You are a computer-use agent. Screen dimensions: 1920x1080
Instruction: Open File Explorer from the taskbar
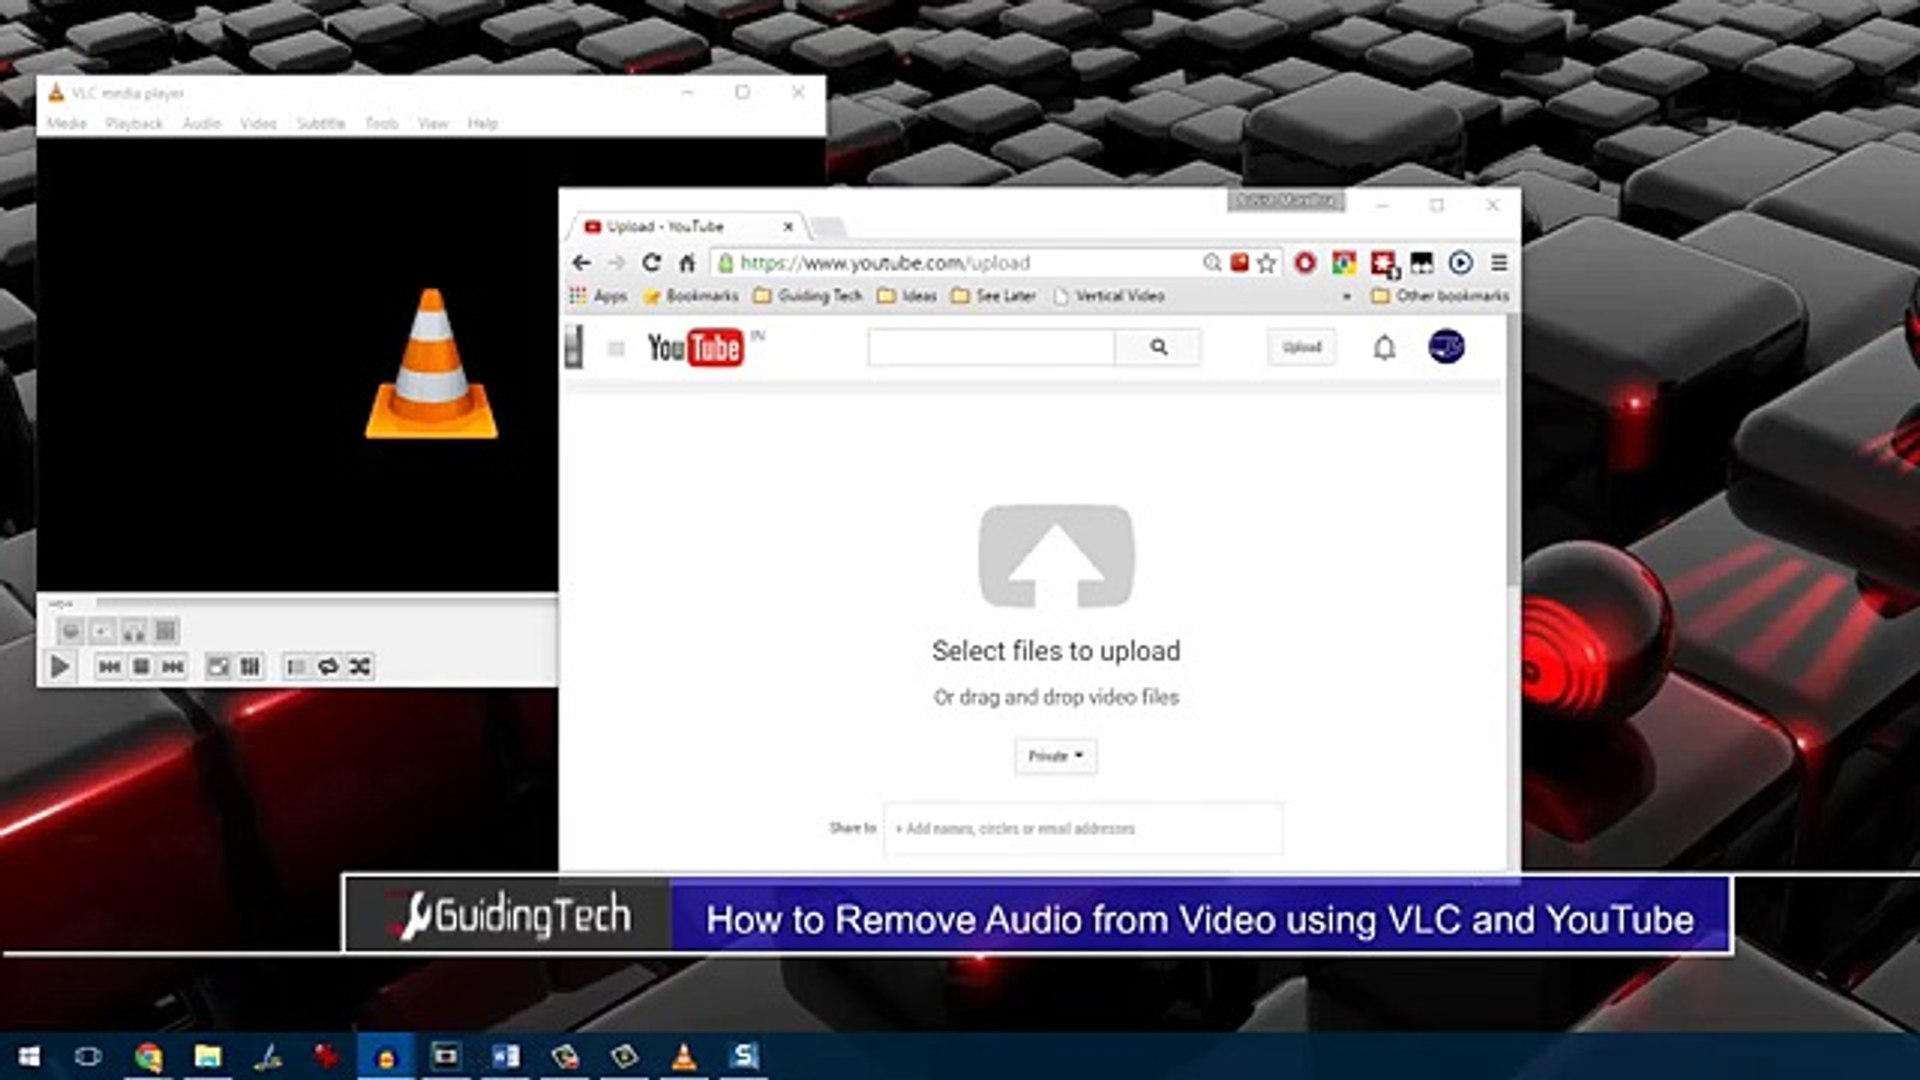(x=208, y=1056)
